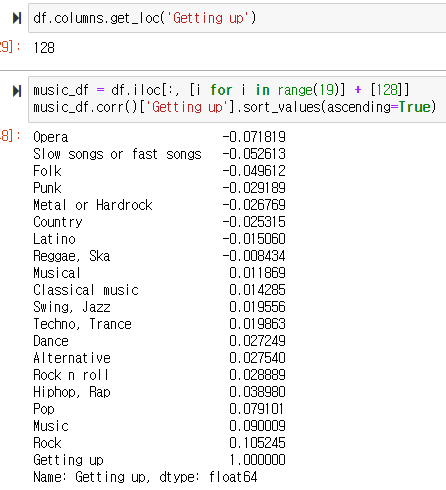The image size is (446, 490).
Task: Select value -0.008434
Action: (254, 256)
